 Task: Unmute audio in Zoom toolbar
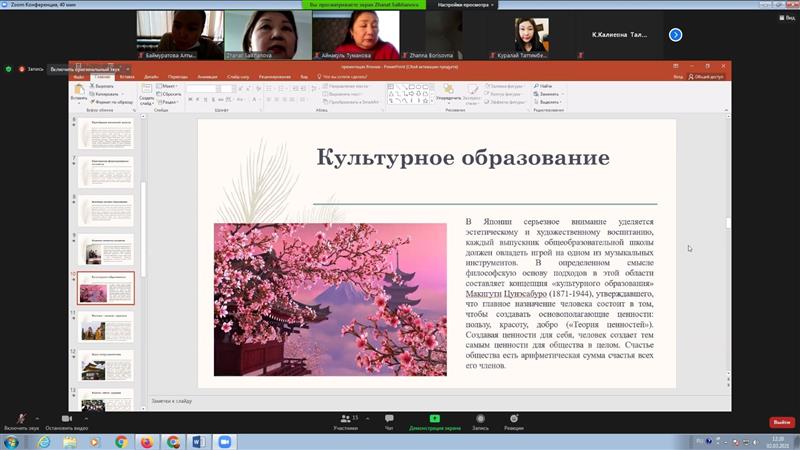(20, 420)
